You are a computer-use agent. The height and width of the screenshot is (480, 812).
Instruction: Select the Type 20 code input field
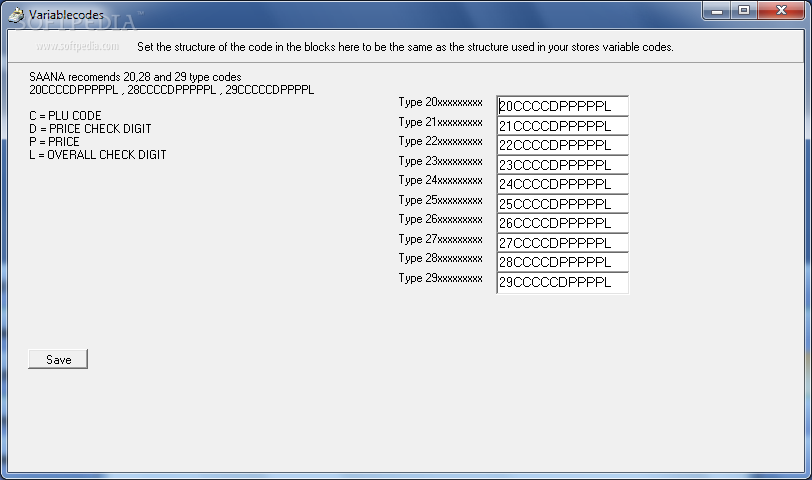(562, 106)
